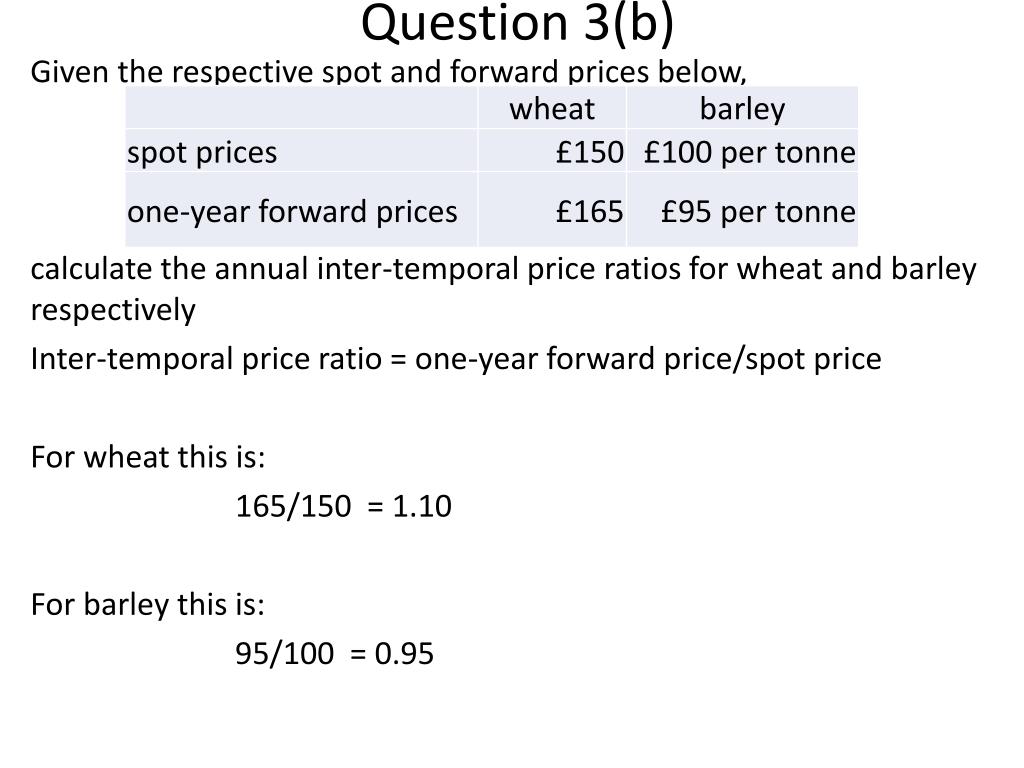
Task: Click the 1.10 wheat ratio result
Action: 422,506
